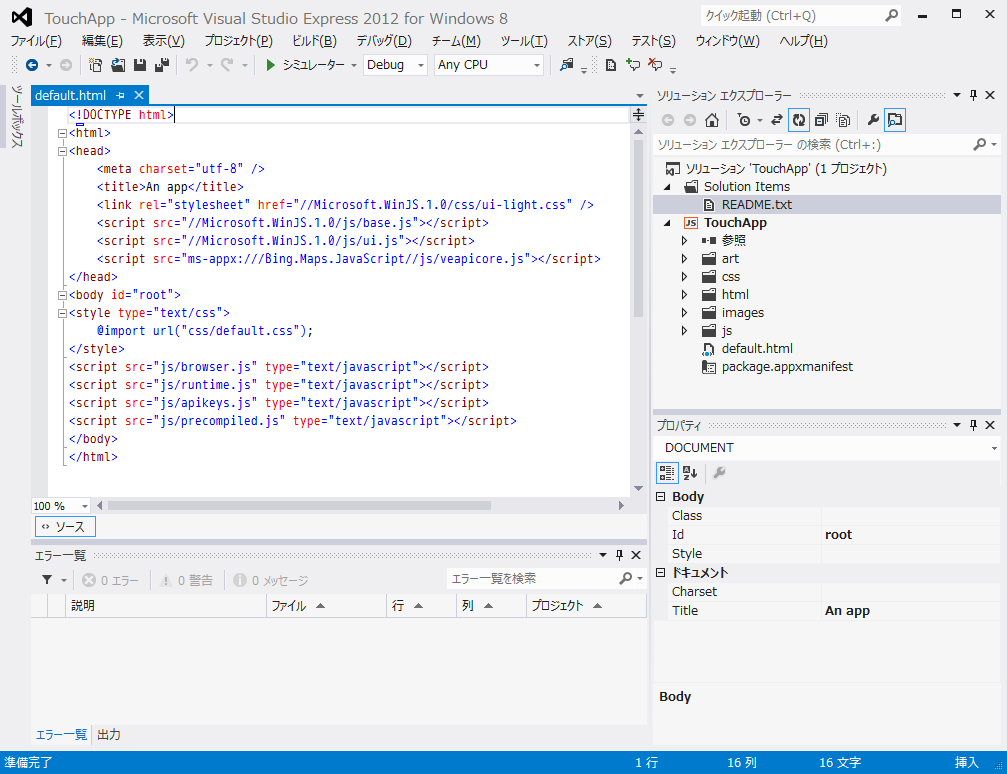The width and height of the screenshot is (1007, 774).
Task: Expand the images folder node
Action: click(x=684, y=313)
